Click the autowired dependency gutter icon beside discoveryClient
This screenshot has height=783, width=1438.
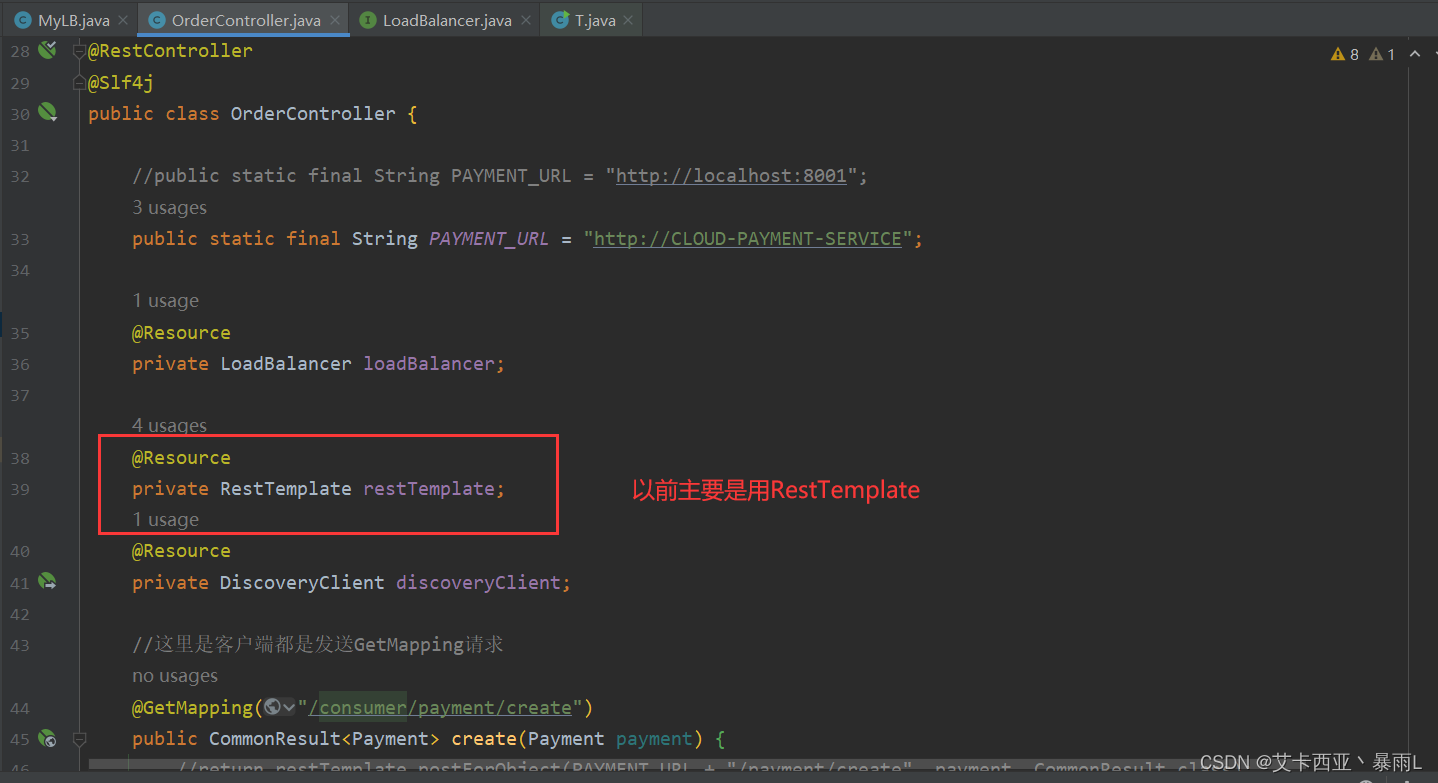(47, 581)
